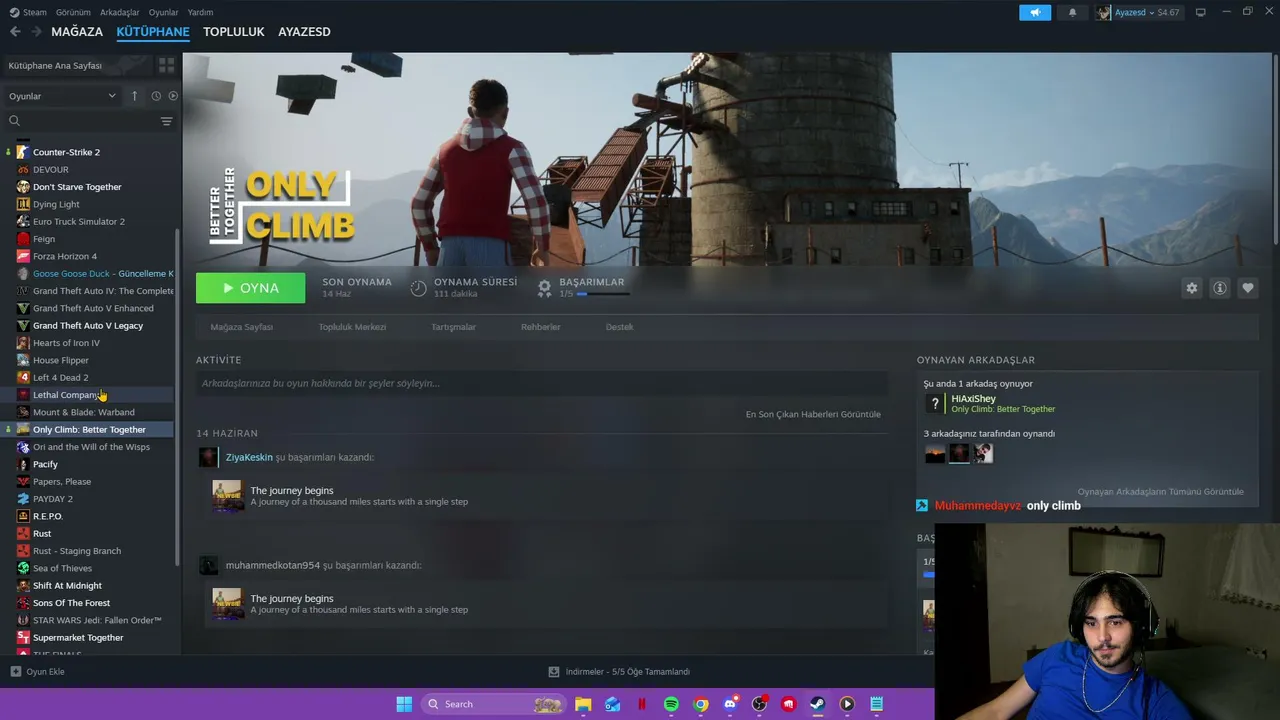Viewport: 1280px width, 720px height.
Task: Click the PAYDAY 2 game icon
Action: [x=23, y=499]
